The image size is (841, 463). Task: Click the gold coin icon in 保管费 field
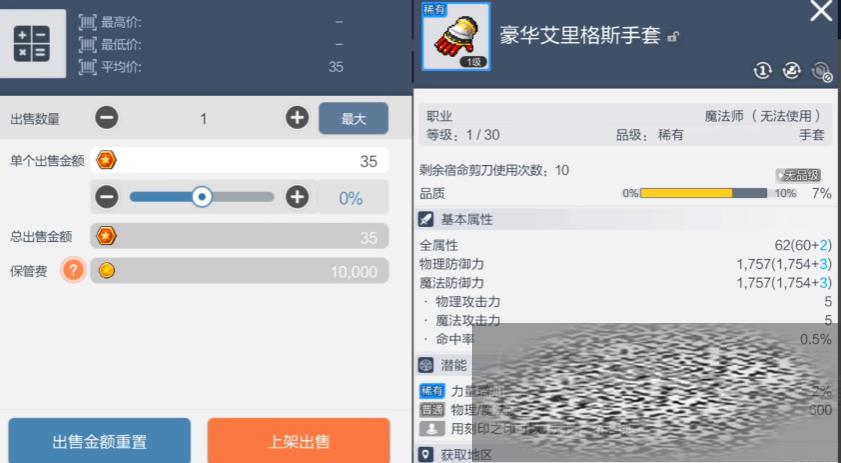click(107, 270)
